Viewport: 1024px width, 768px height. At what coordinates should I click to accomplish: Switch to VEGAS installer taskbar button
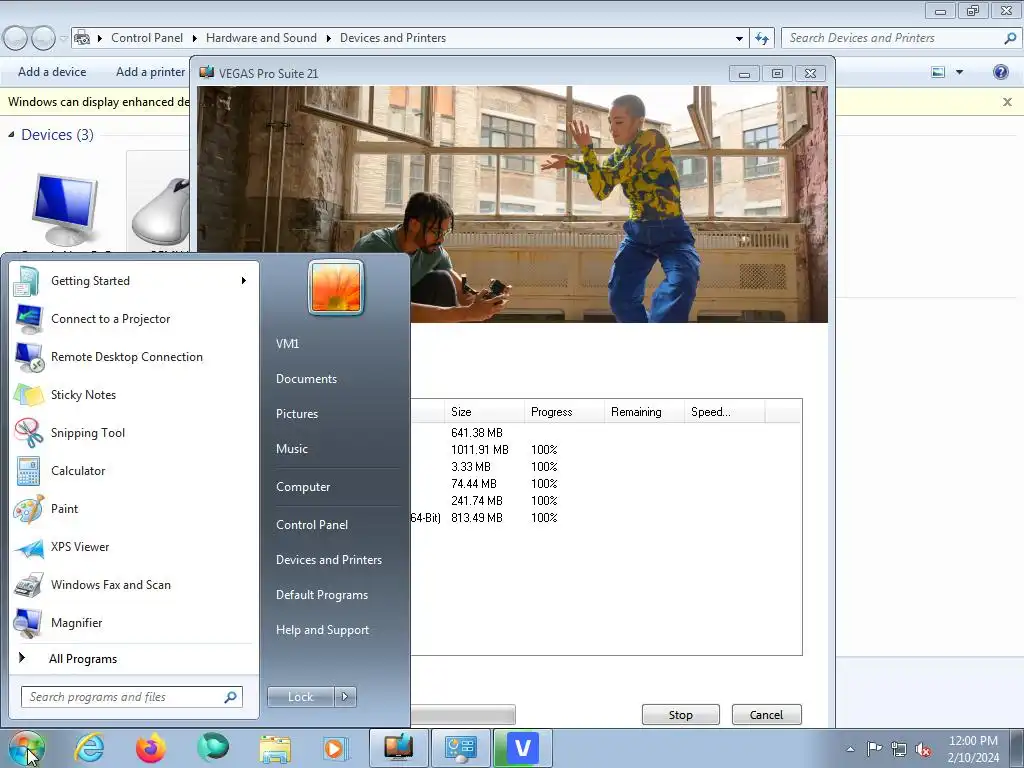pos(398,748)
